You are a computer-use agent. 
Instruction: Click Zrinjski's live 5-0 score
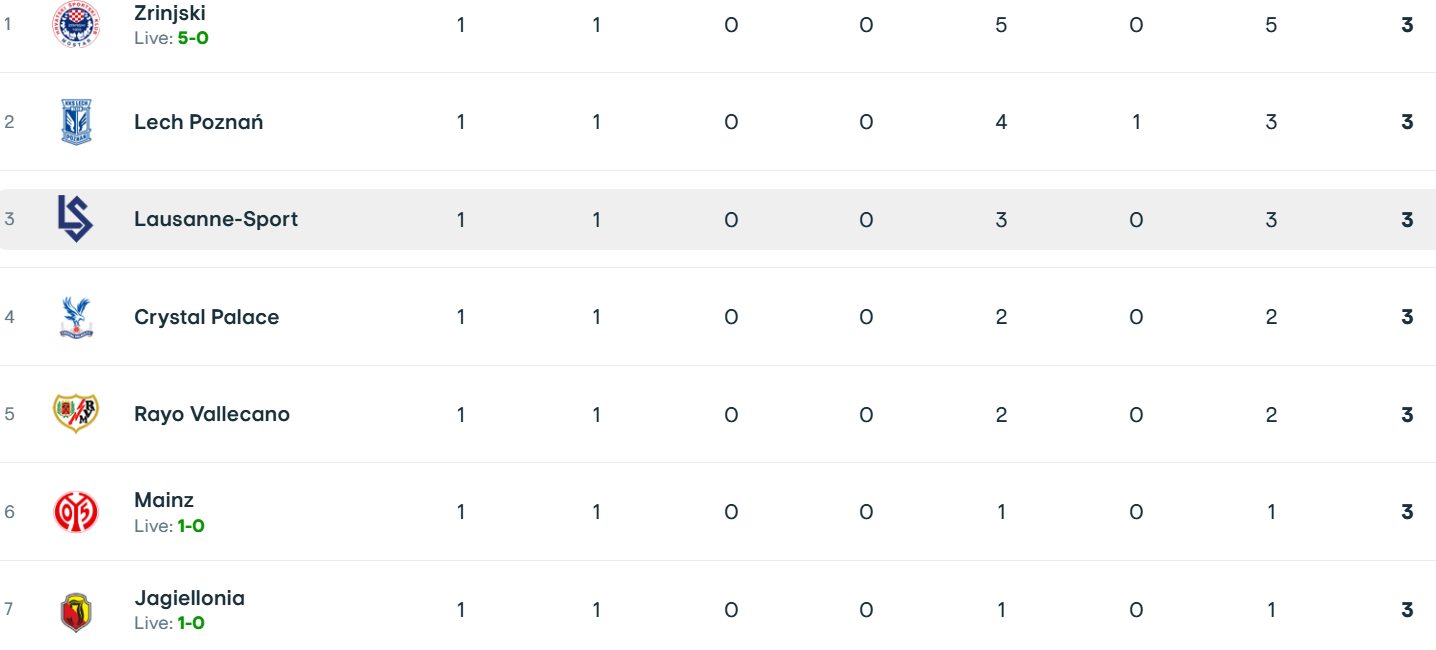[x=193, y=38]
